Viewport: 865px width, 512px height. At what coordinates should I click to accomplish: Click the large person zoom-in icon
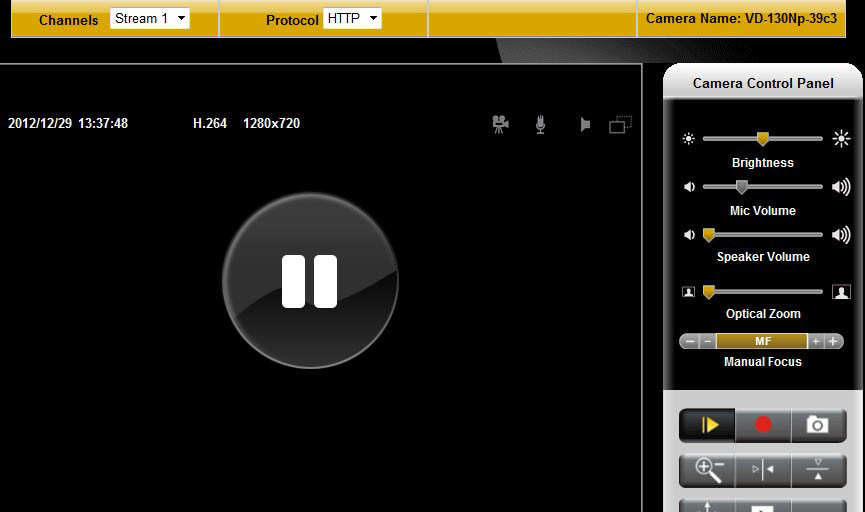[x=841, y=292]
